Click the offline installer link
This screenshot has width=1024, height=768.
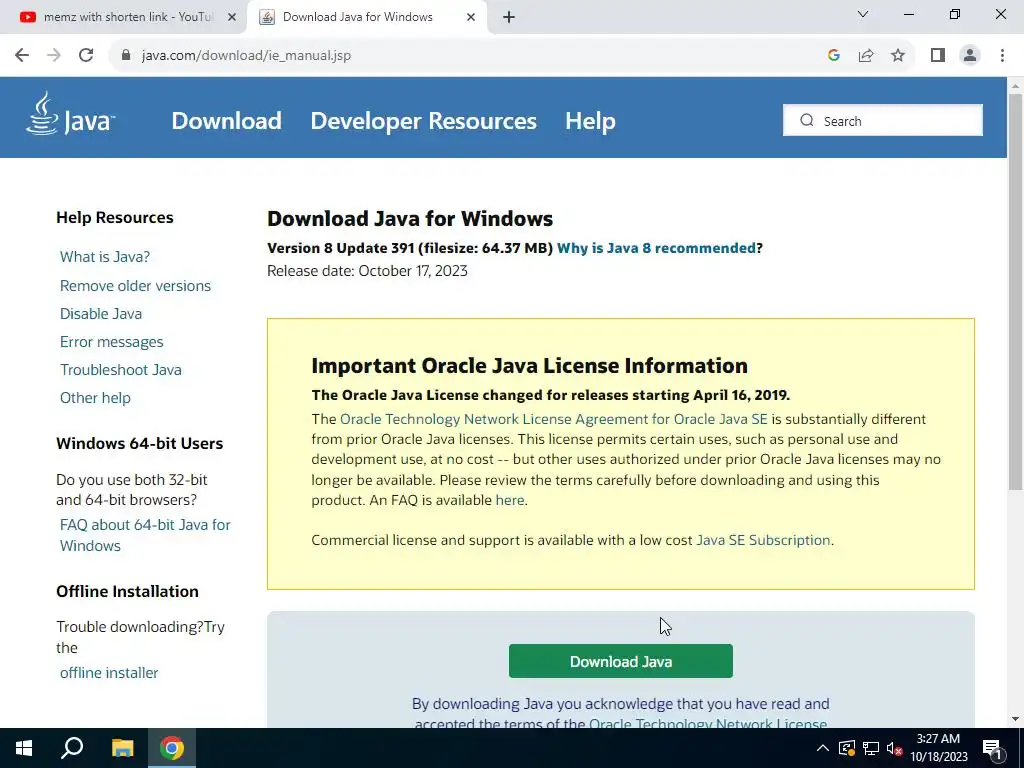pyautogui.click(x=109, y=673)
